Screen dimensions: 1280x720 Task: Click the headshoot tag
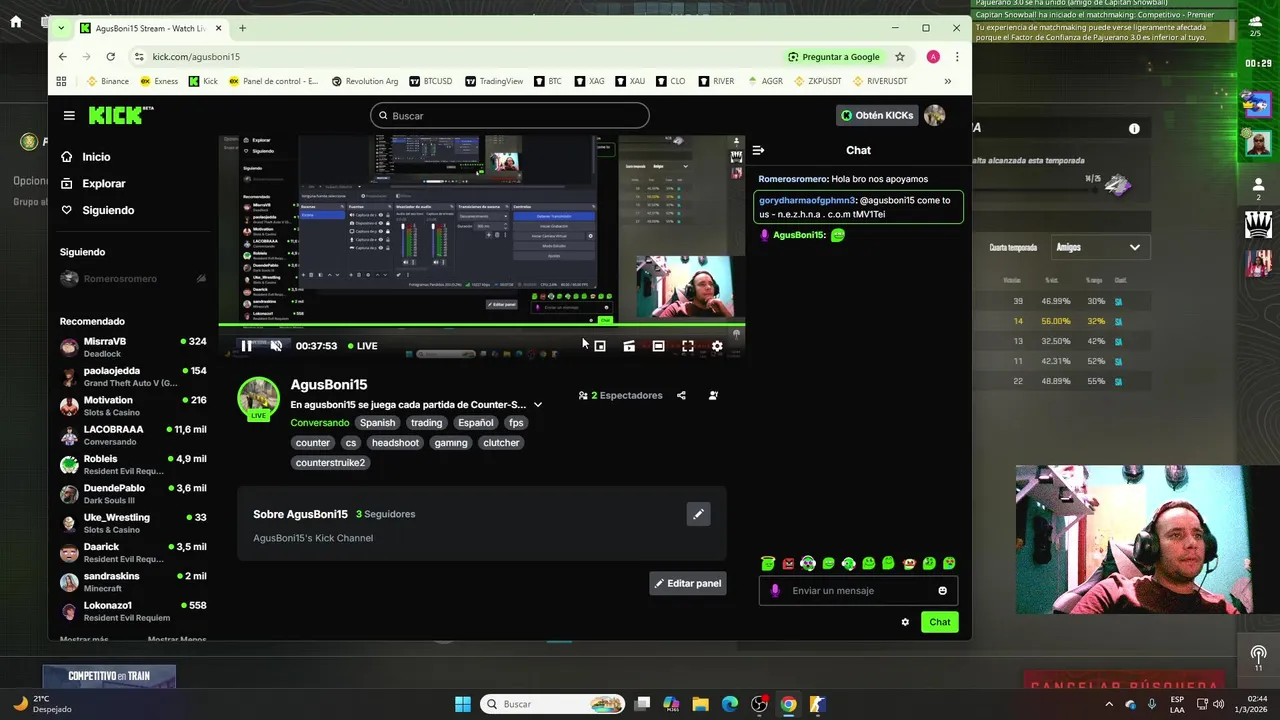click(x=395, y=443)
